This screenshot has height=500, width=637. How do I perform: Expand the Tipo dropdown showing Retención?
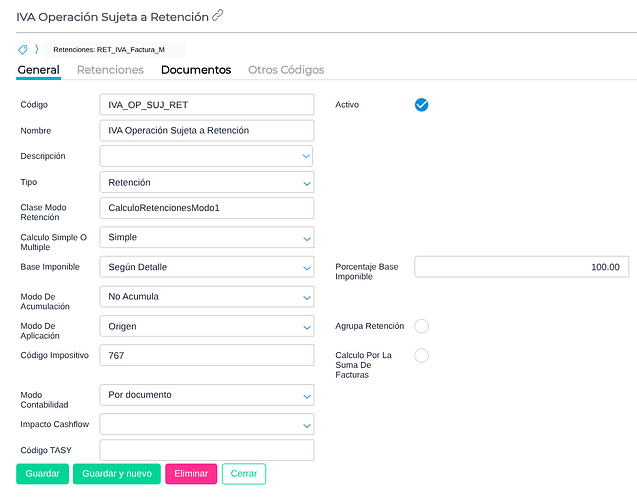tap(206, 182)
